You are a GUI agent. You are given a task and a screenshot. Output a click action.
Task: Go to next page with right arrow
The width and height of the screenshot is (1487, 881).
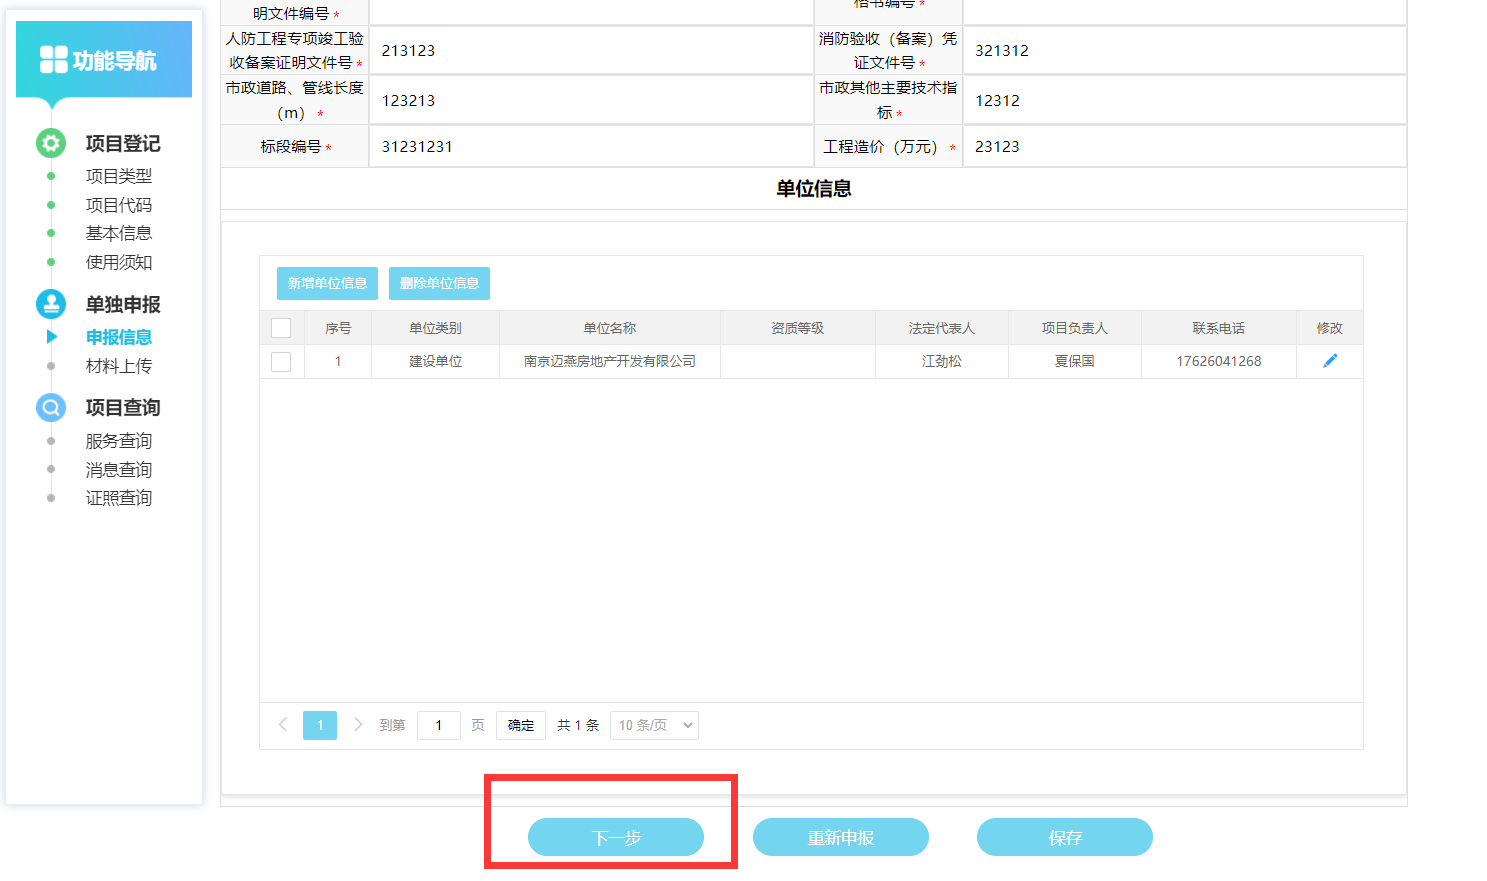click(x=358, y=725)
